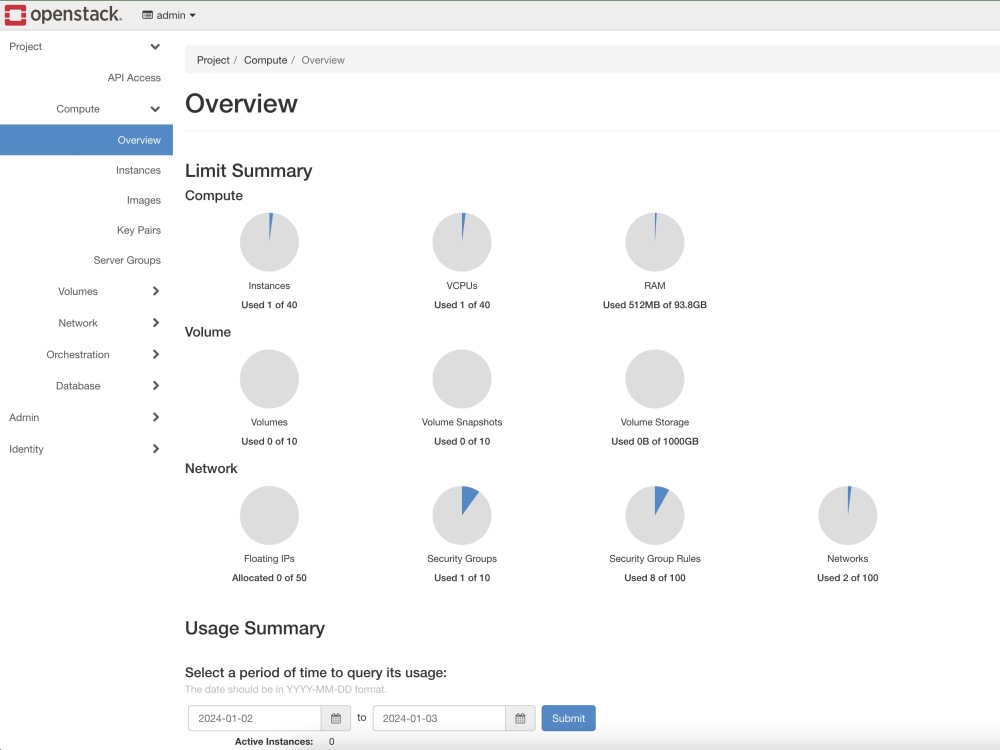
Task: Open the Images page from the sidebar
Action: pyautogui.click(x=143, y=200)
